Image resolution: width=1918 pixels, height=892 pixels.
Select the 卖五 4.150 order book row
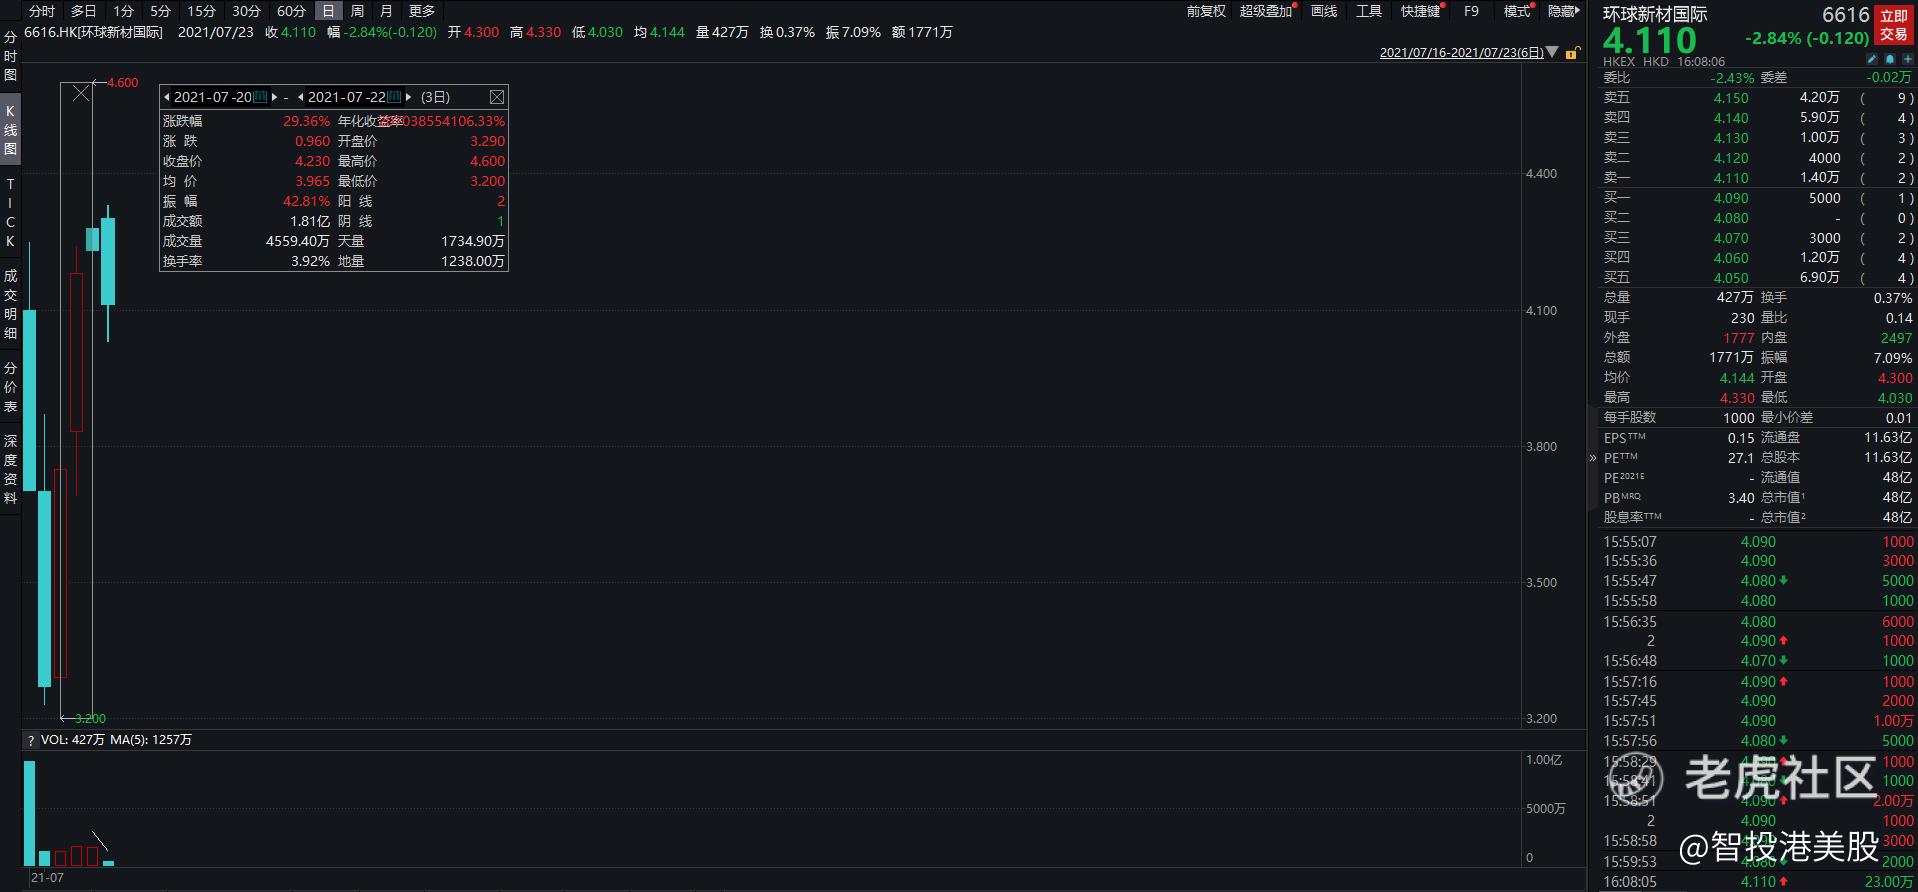tap(1757, 98)
